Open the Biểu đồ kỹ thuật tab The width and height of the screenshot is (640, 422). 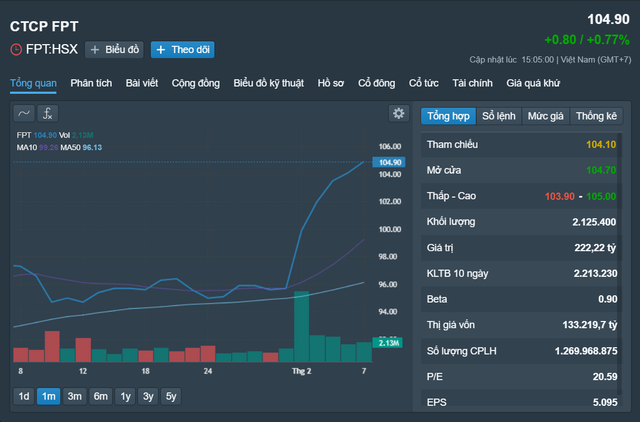[x=268, y=82]
